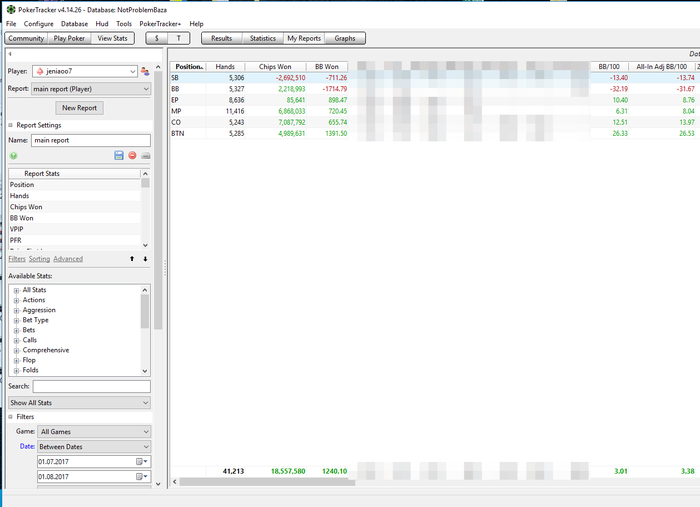The width and height of the screenshot is (700, 507).
Task: Save the report with the floppy disk icon
Action: pyautogui.click(x=119, y=155)
